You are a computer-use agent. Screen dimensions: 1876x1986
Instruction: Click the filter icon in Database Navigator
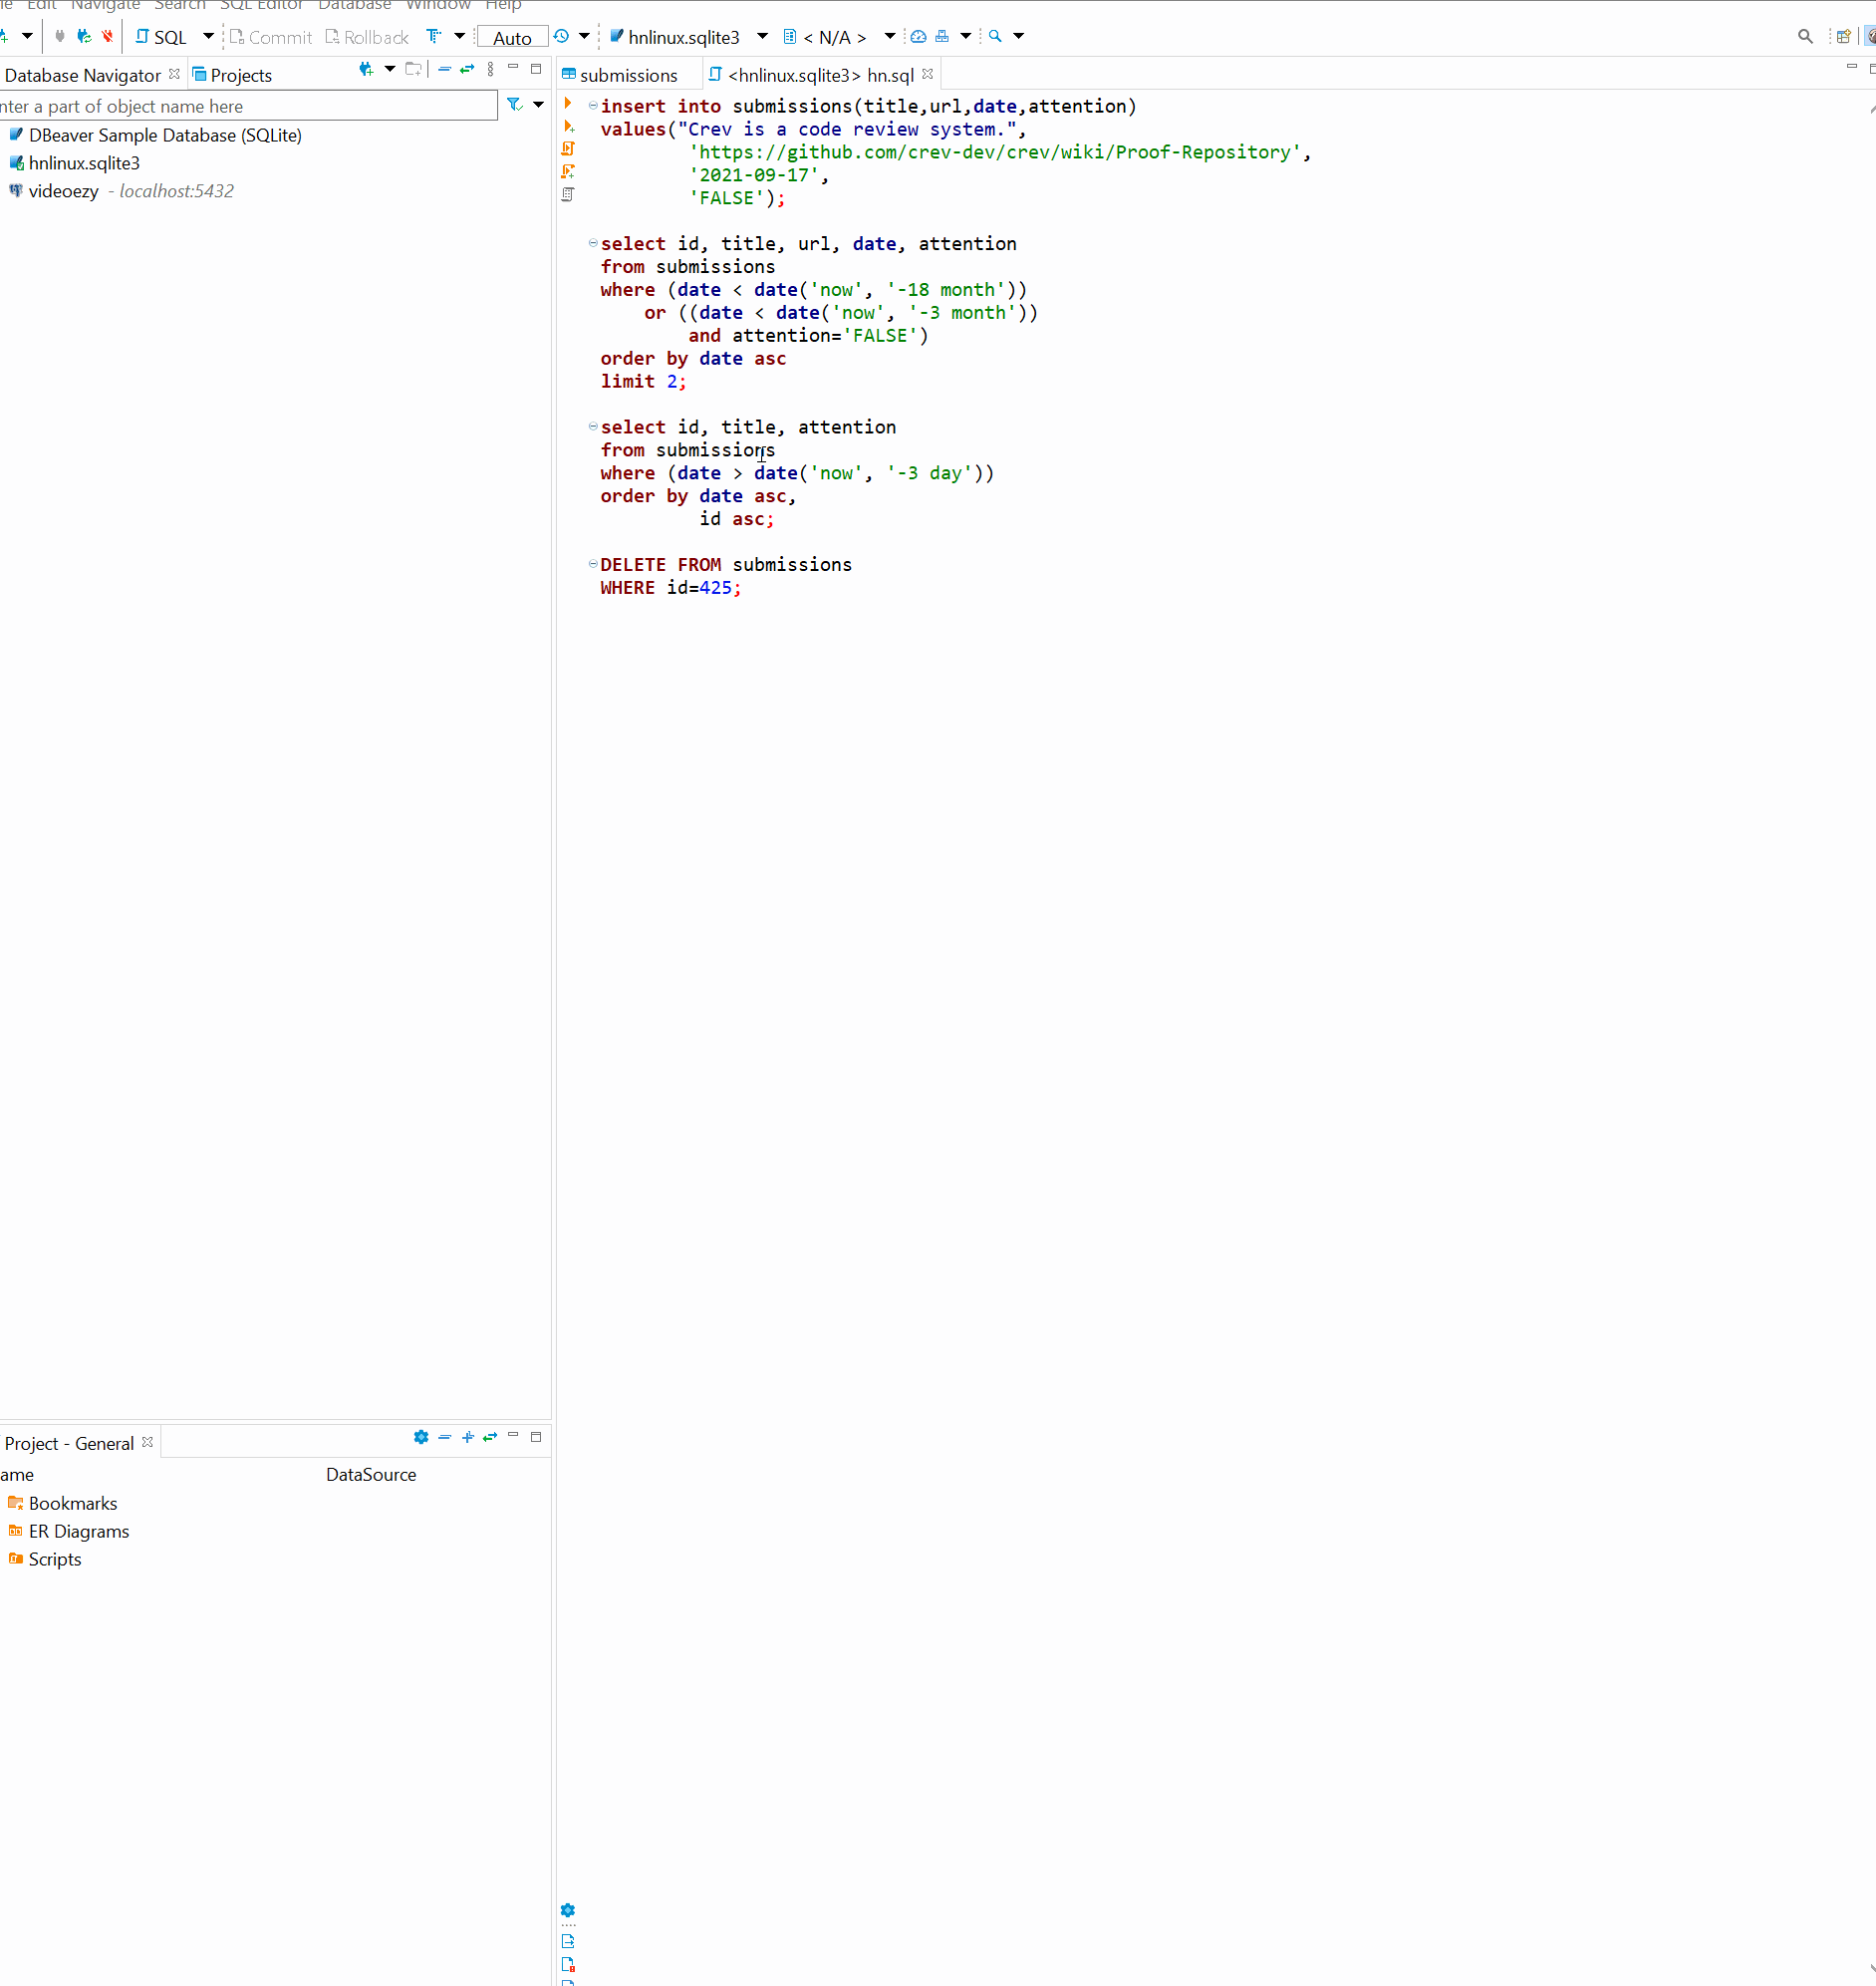point(512,105)
